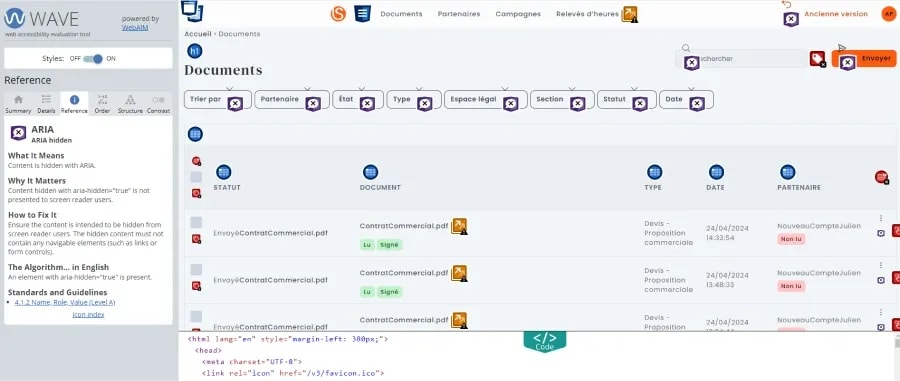Click the Ancienne version link
Image resolution: width=900 pixels, height=381 pixels.
(836, 14)
